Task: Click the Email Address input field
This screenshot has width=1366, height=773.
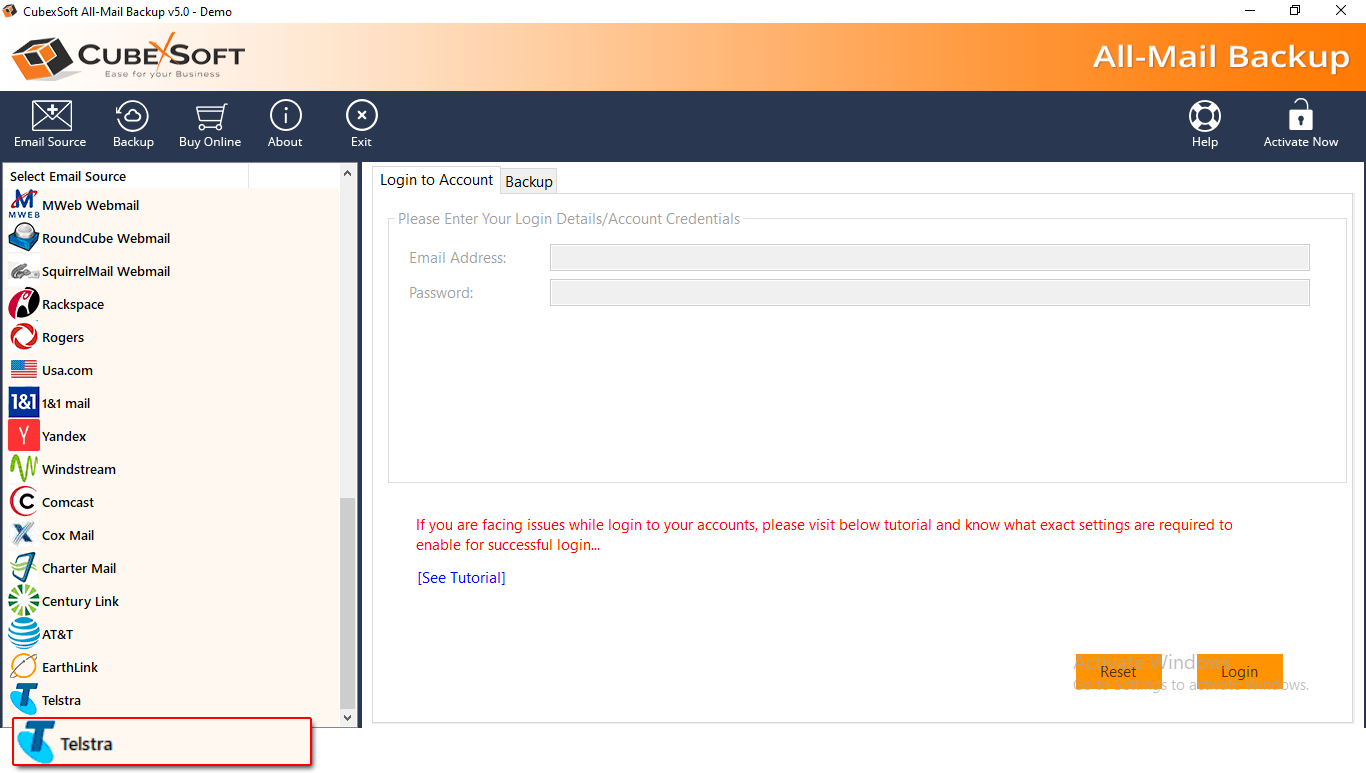Action: (929, 258)
